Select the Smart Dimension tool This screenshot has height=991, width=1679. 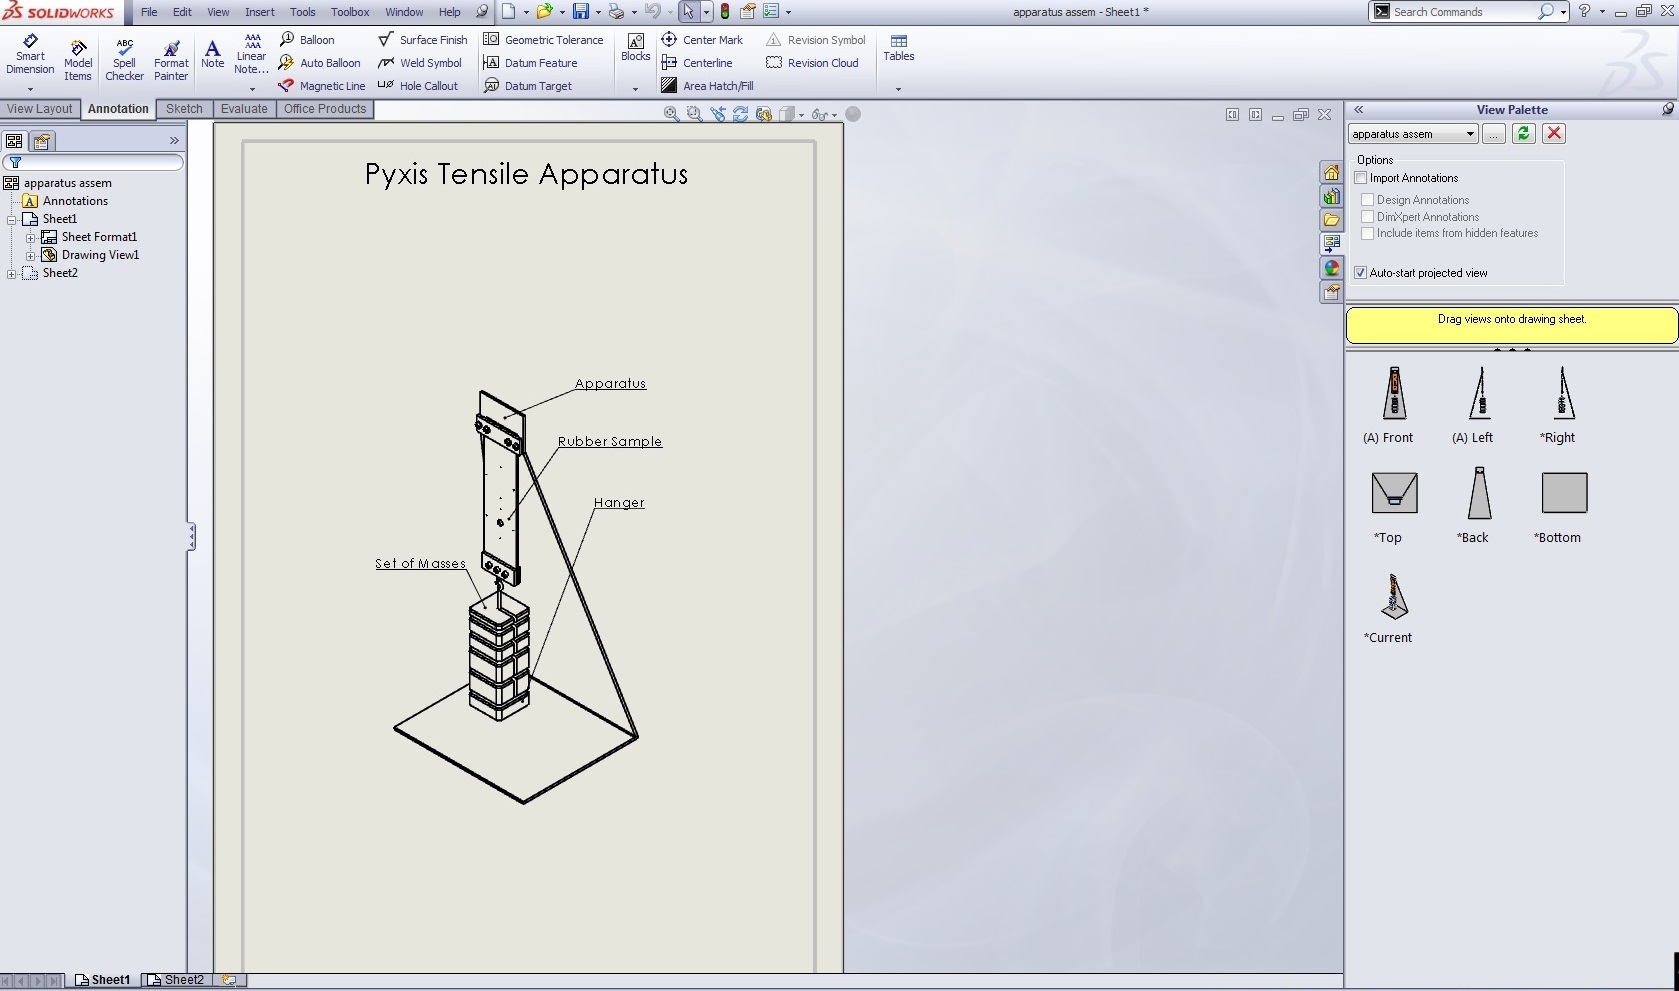tap(30, 54)
